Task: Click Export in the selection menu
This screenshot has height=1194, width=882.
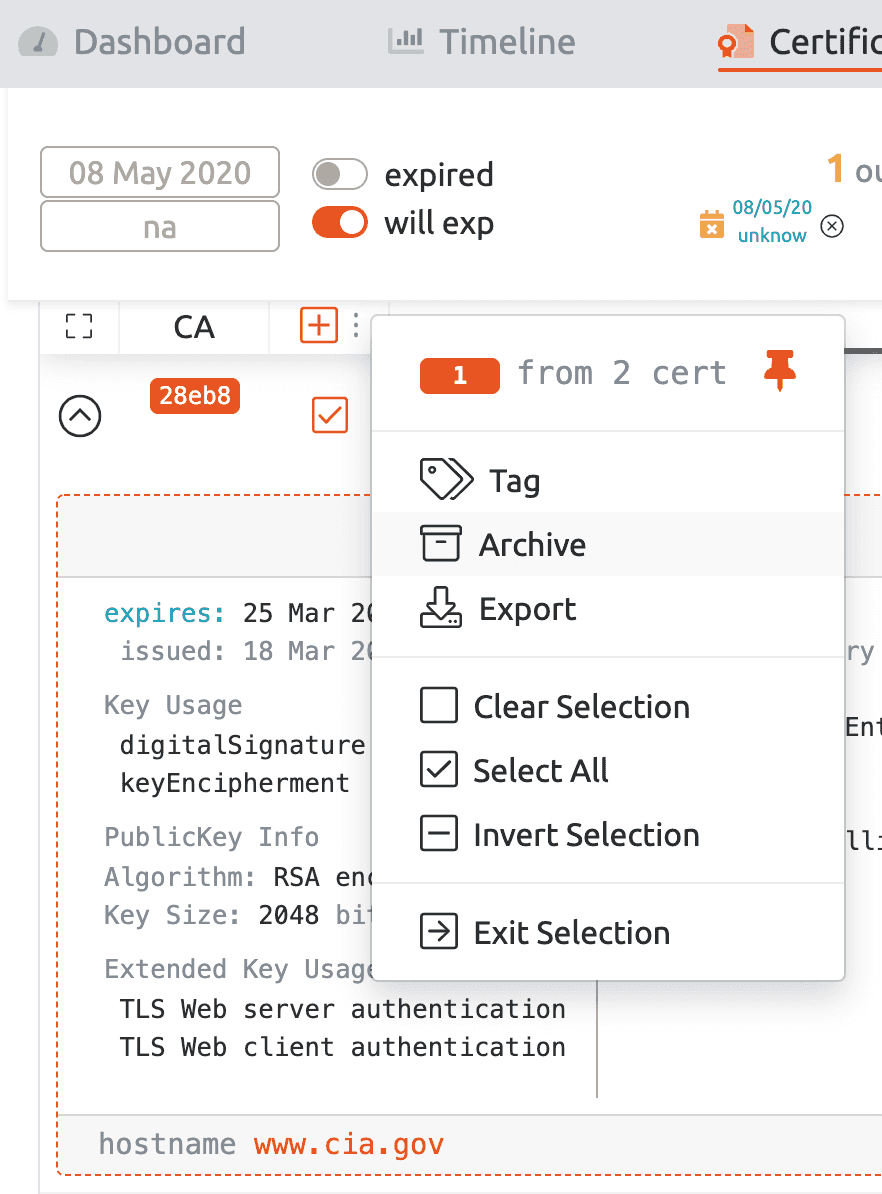Action: [527, 609]
